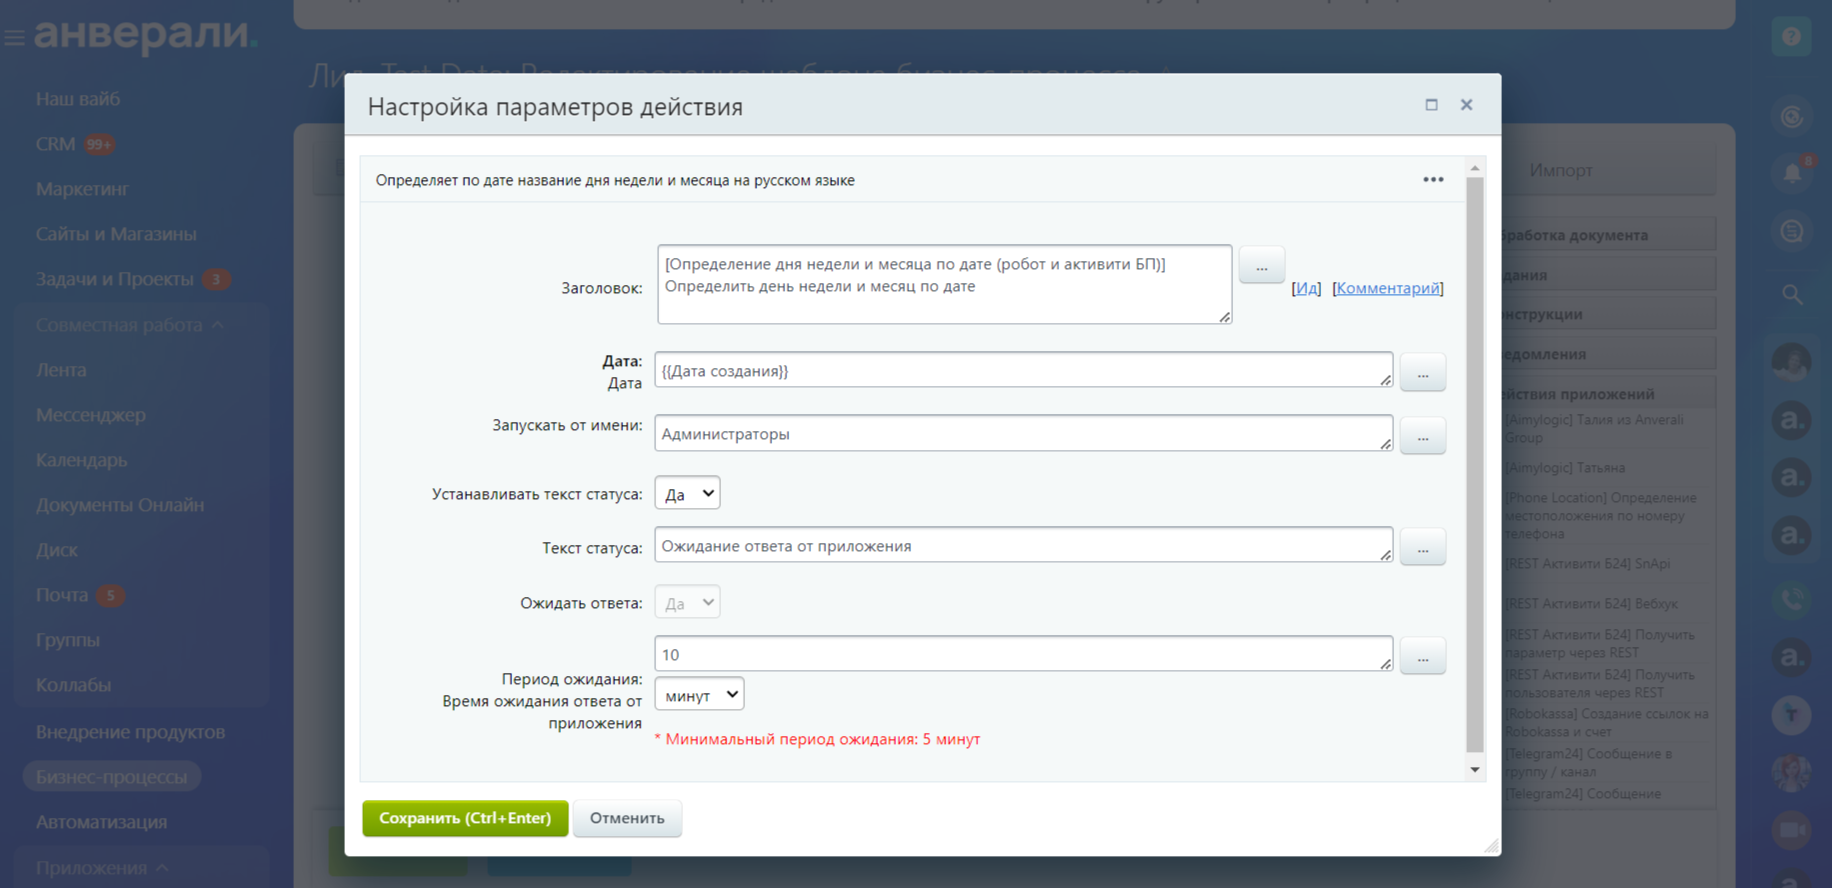The height and width of the screenshot is (888, 1832).
Task: Click the Дата input field
Action: (1020, 371)
